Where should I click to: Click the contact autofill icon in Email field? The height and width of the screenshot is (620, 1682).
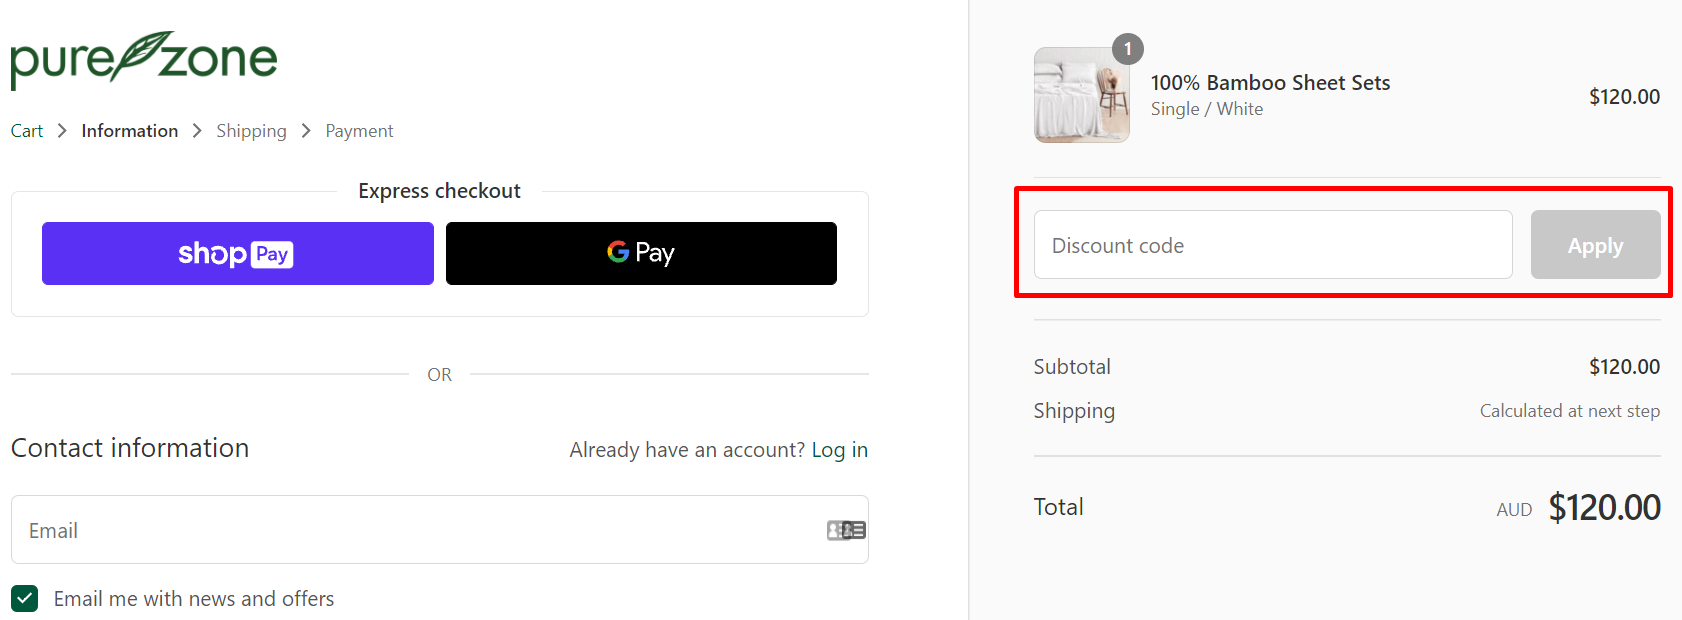tap(845, 530)
